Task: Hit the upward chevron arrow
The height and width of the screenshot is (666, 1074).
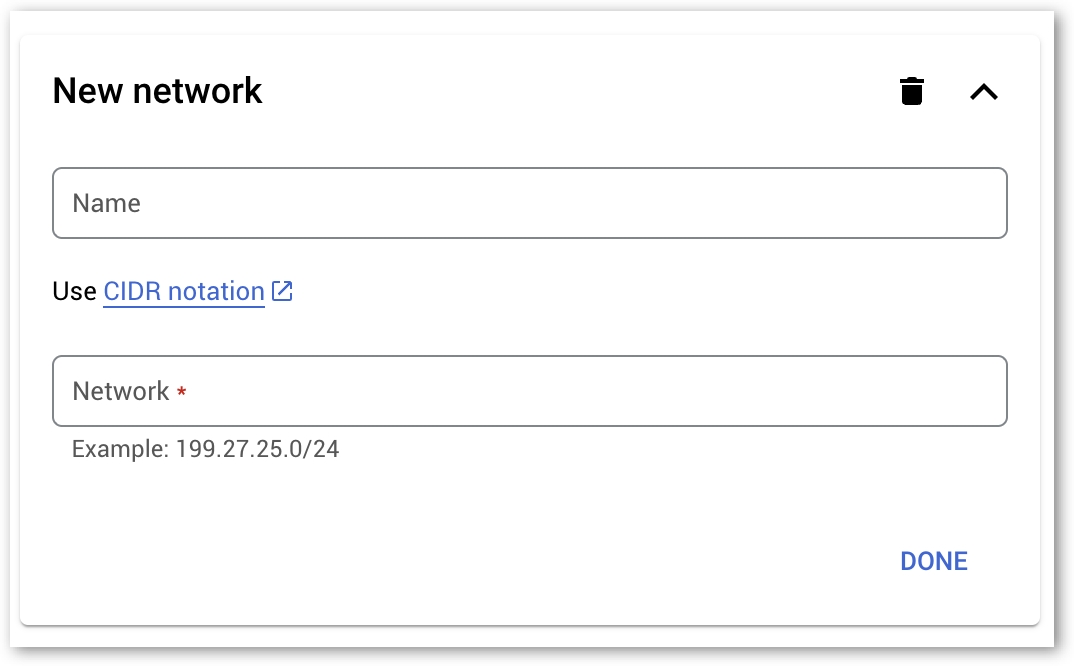Action: 984,92
